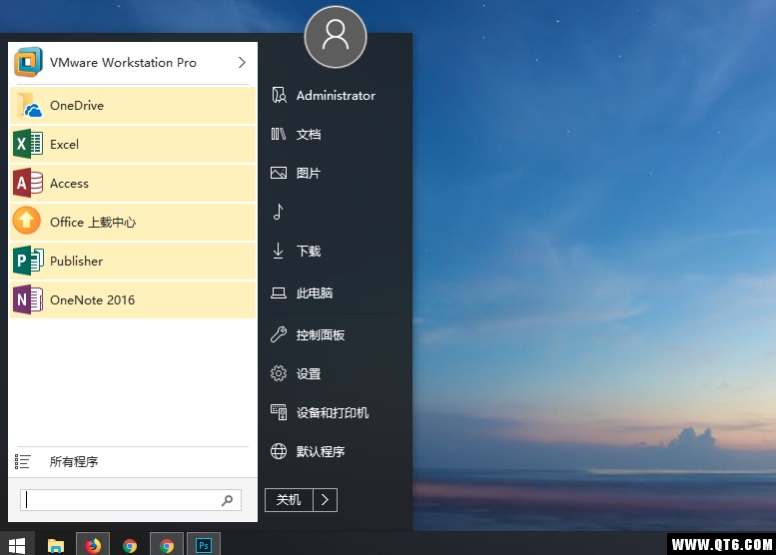Click the Administrator user folder icon
776x555 pixels.
[279, 95]
